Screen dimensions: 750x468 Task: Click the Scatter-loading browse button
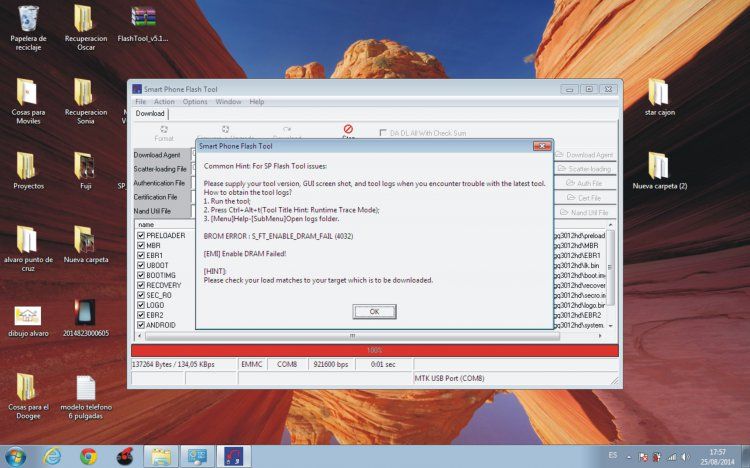585,169
